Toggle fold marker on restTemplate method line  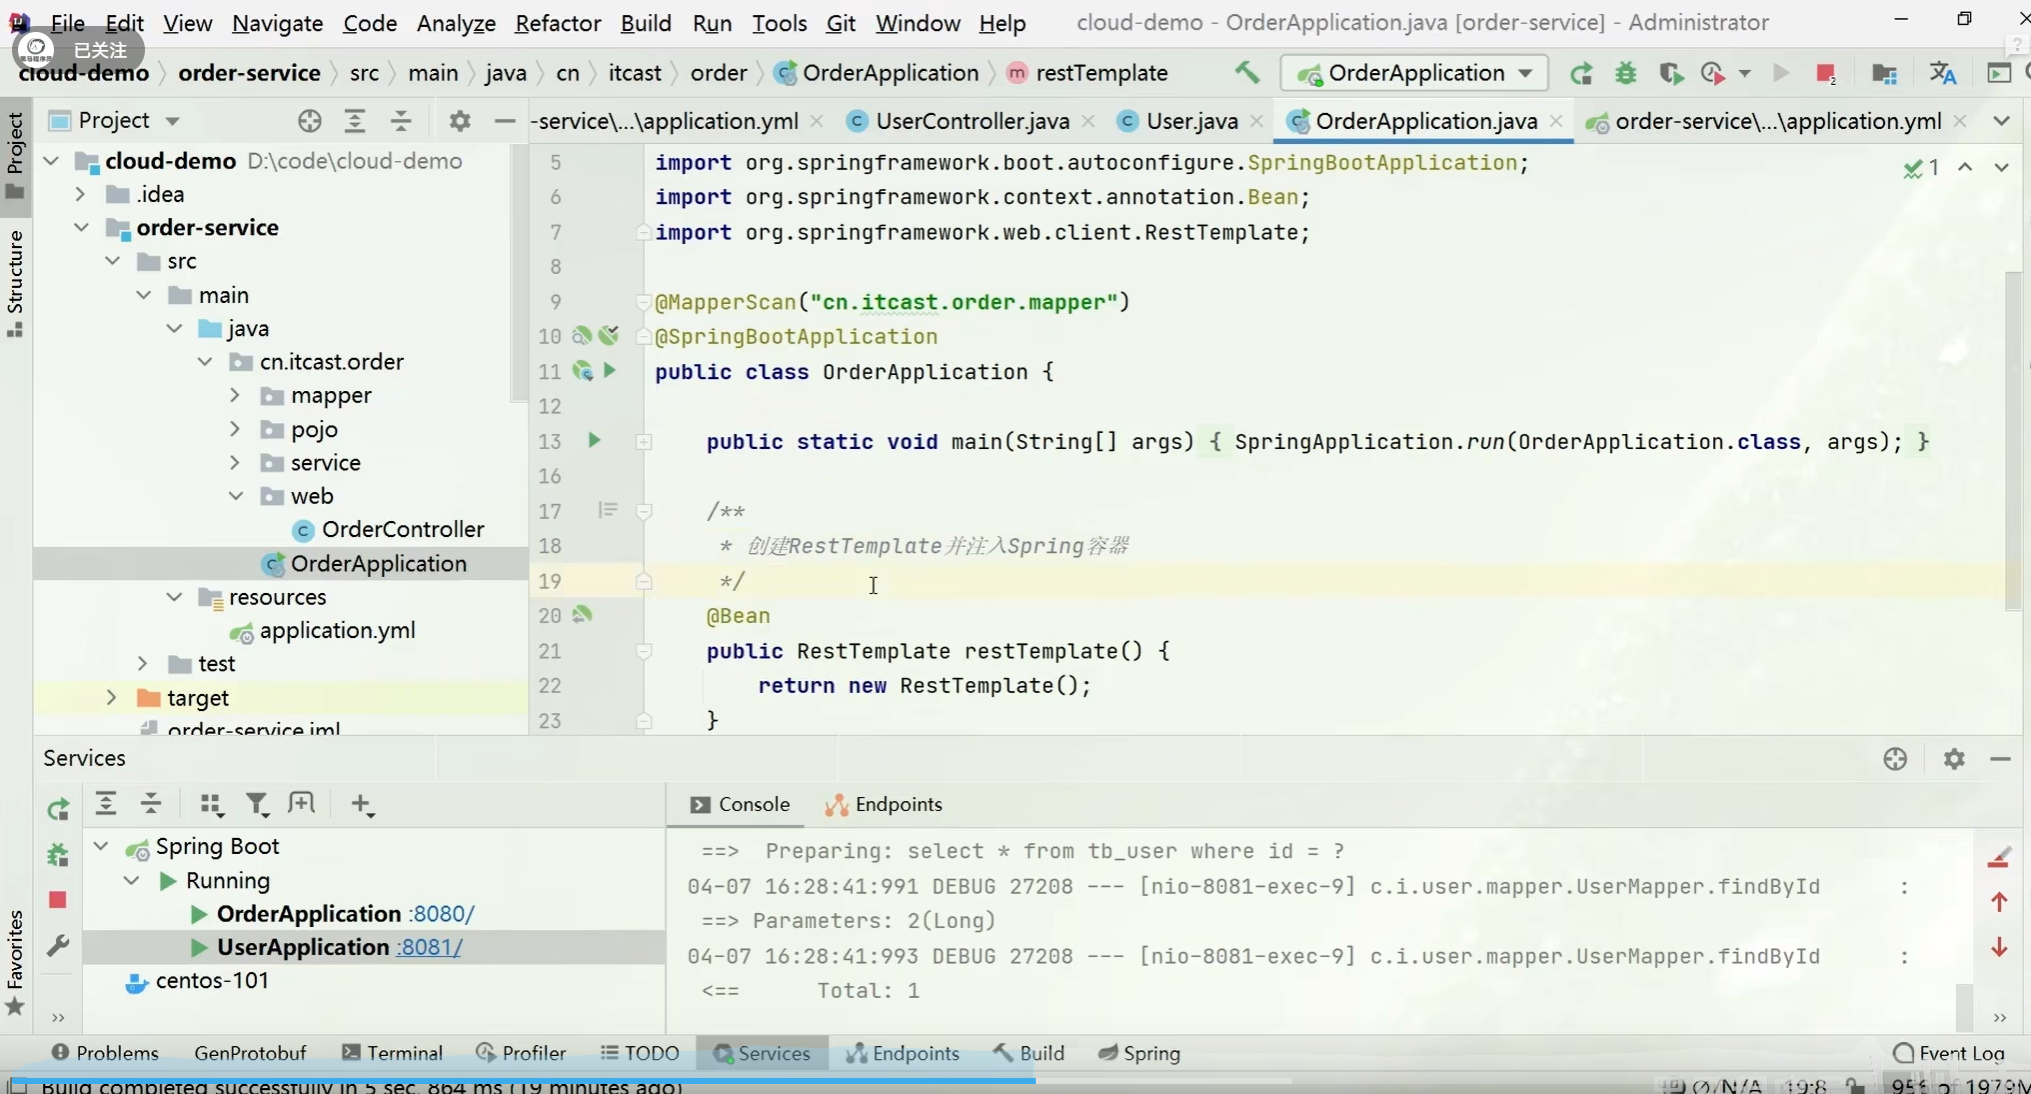644,651
